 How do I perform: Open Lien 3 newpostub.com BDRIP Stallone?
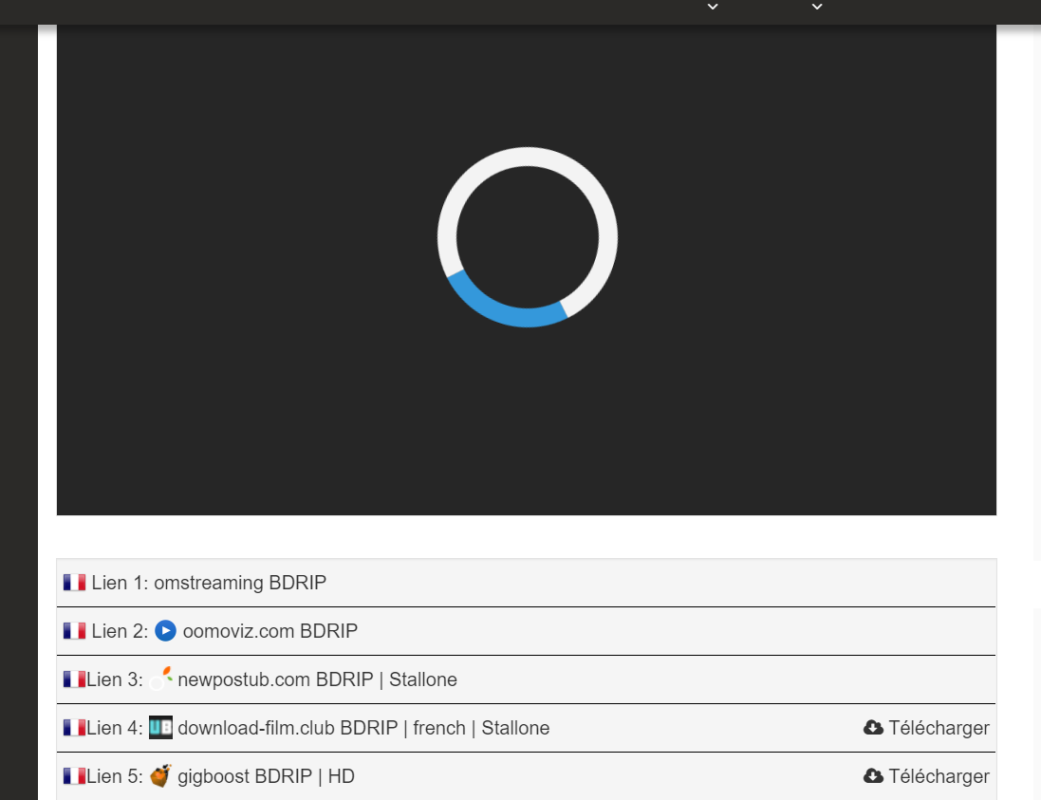[x=526, y=679]
